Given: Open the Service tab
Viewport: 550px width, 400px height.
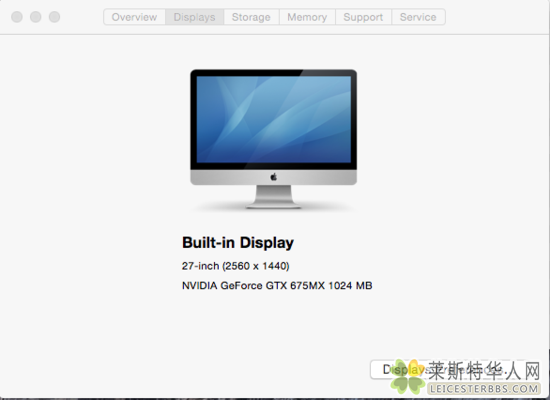Looking at the screenshot, I should coord(418,17).
